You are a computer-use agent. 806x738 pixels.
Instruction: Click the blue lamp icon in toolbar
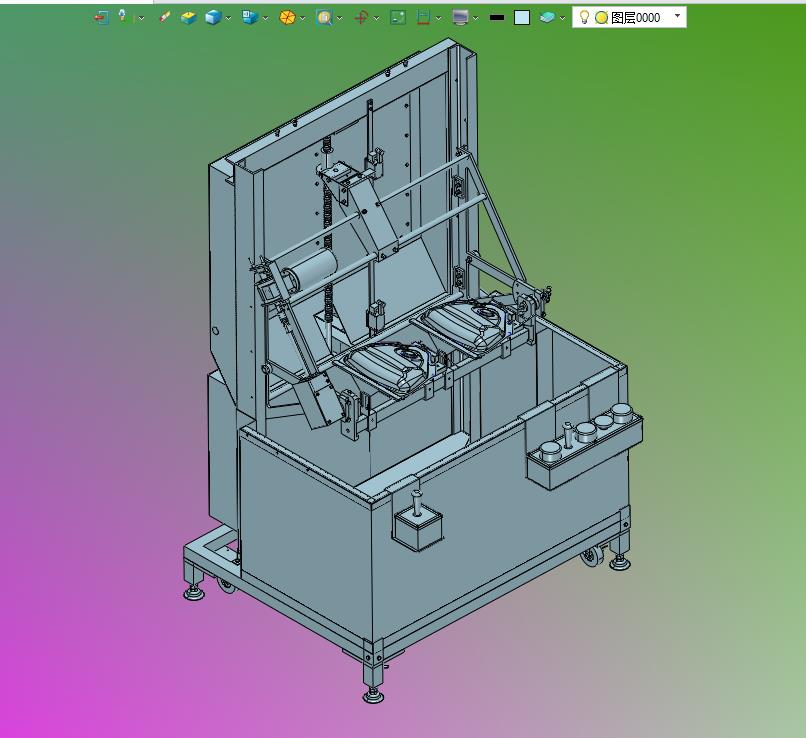click(x=123, y=16)
